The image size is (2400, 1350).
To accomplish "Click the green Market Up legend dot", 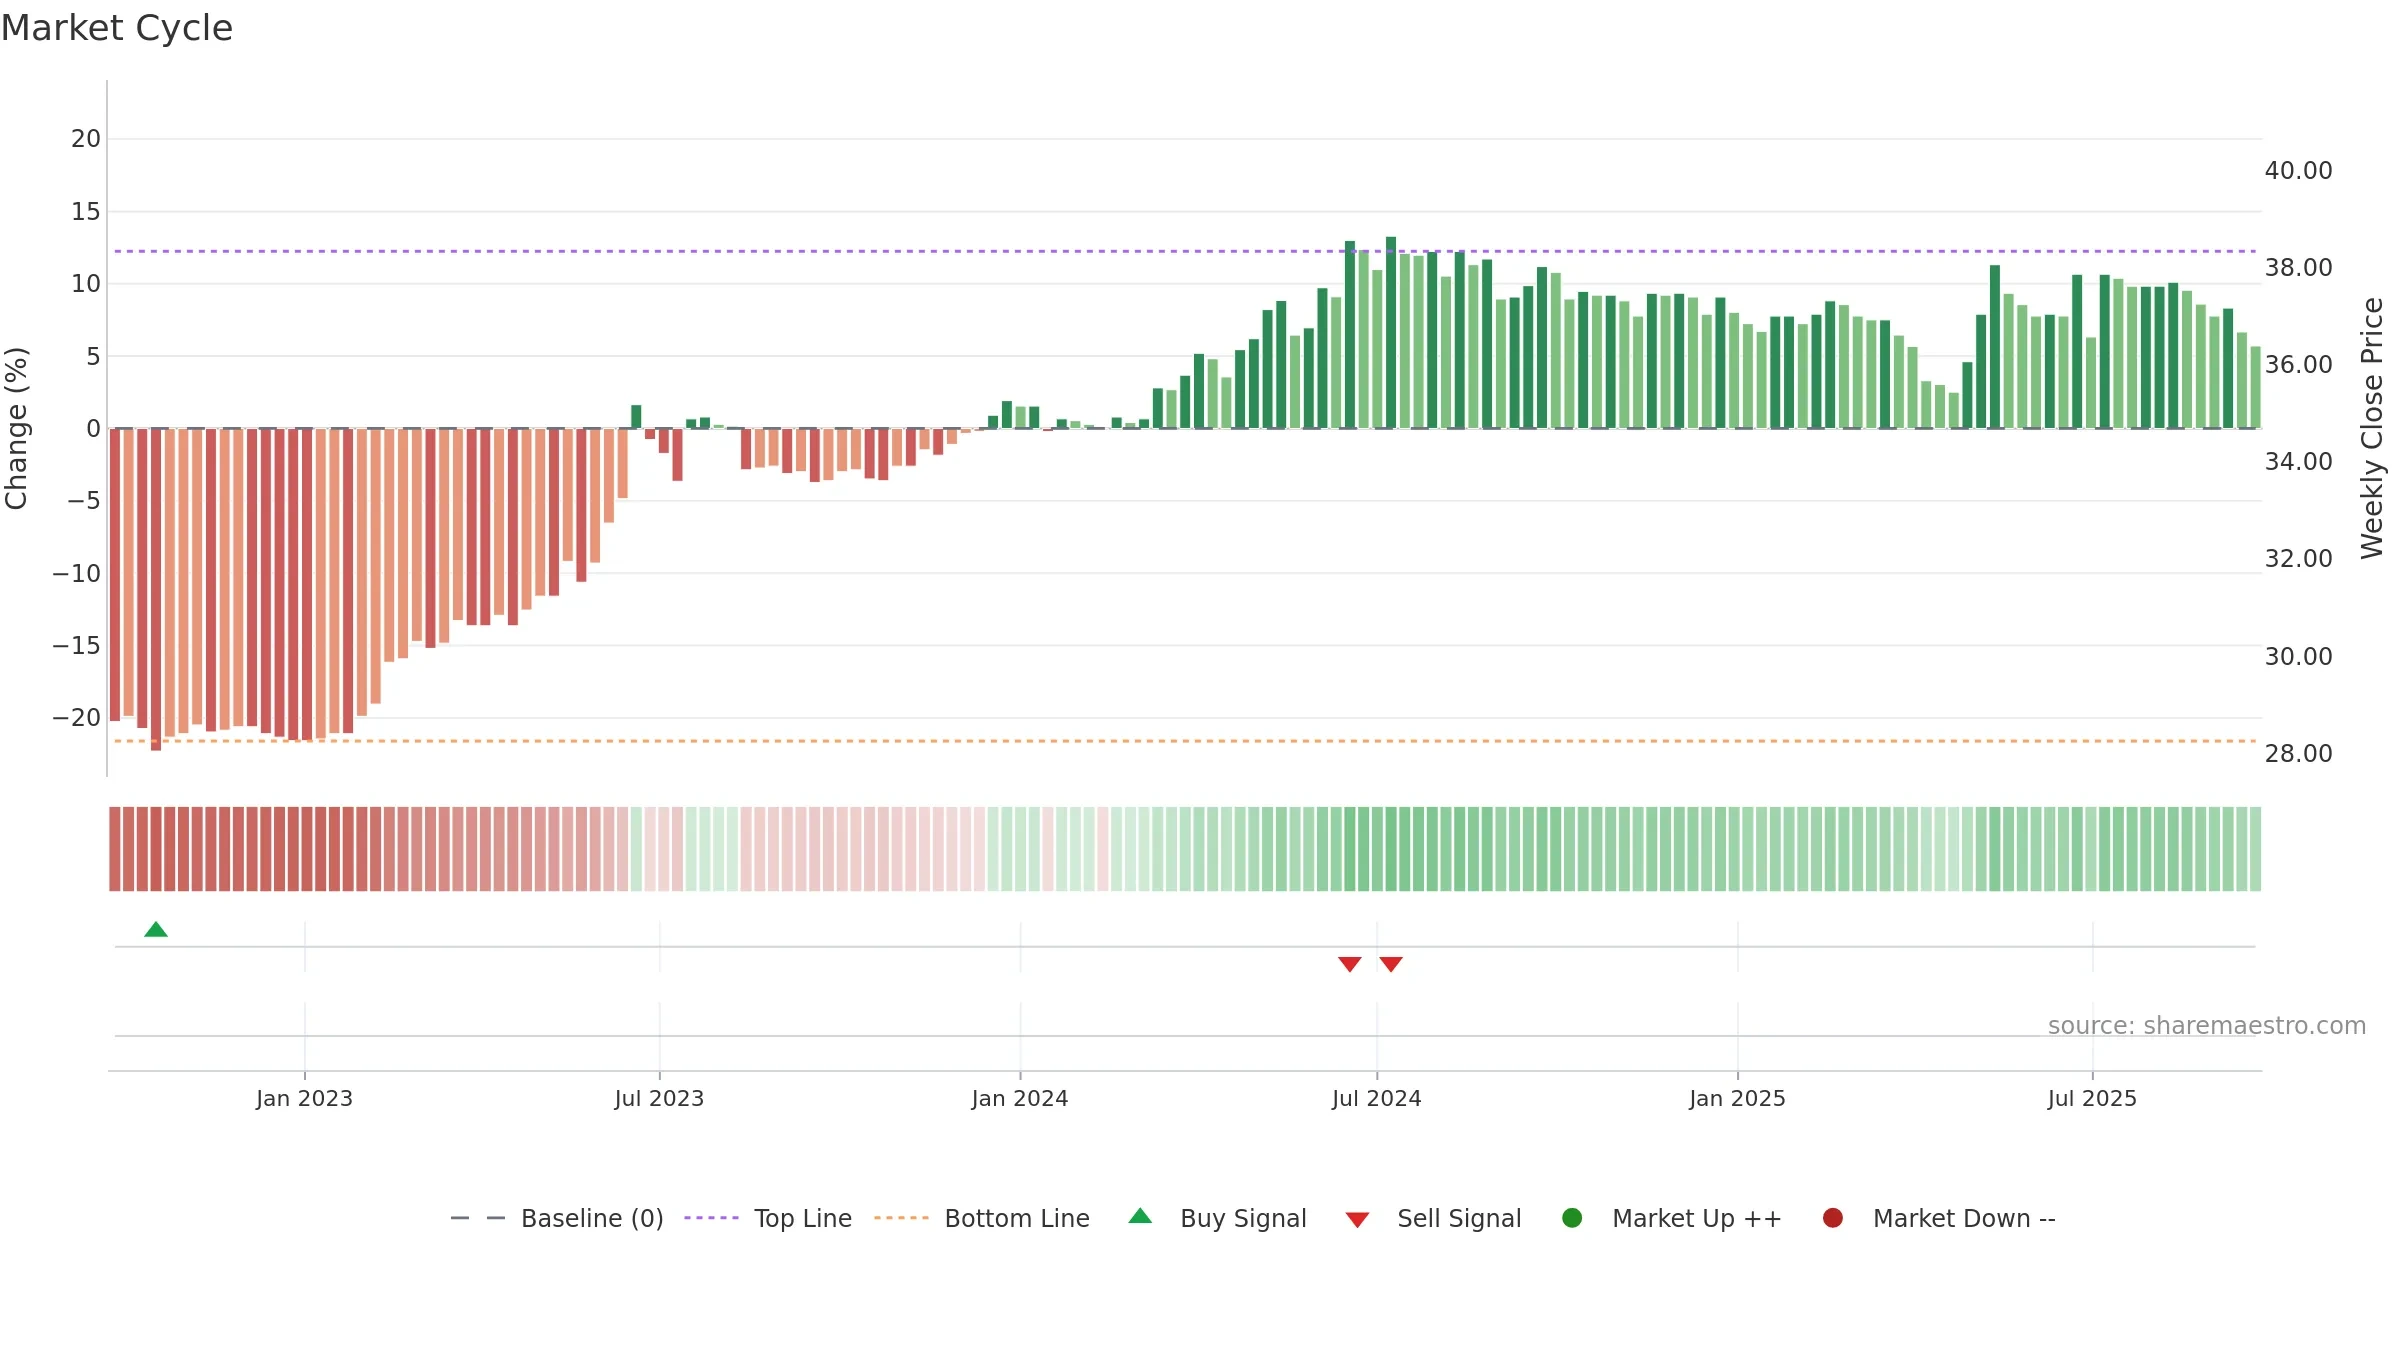I will click(1572, 1218).
